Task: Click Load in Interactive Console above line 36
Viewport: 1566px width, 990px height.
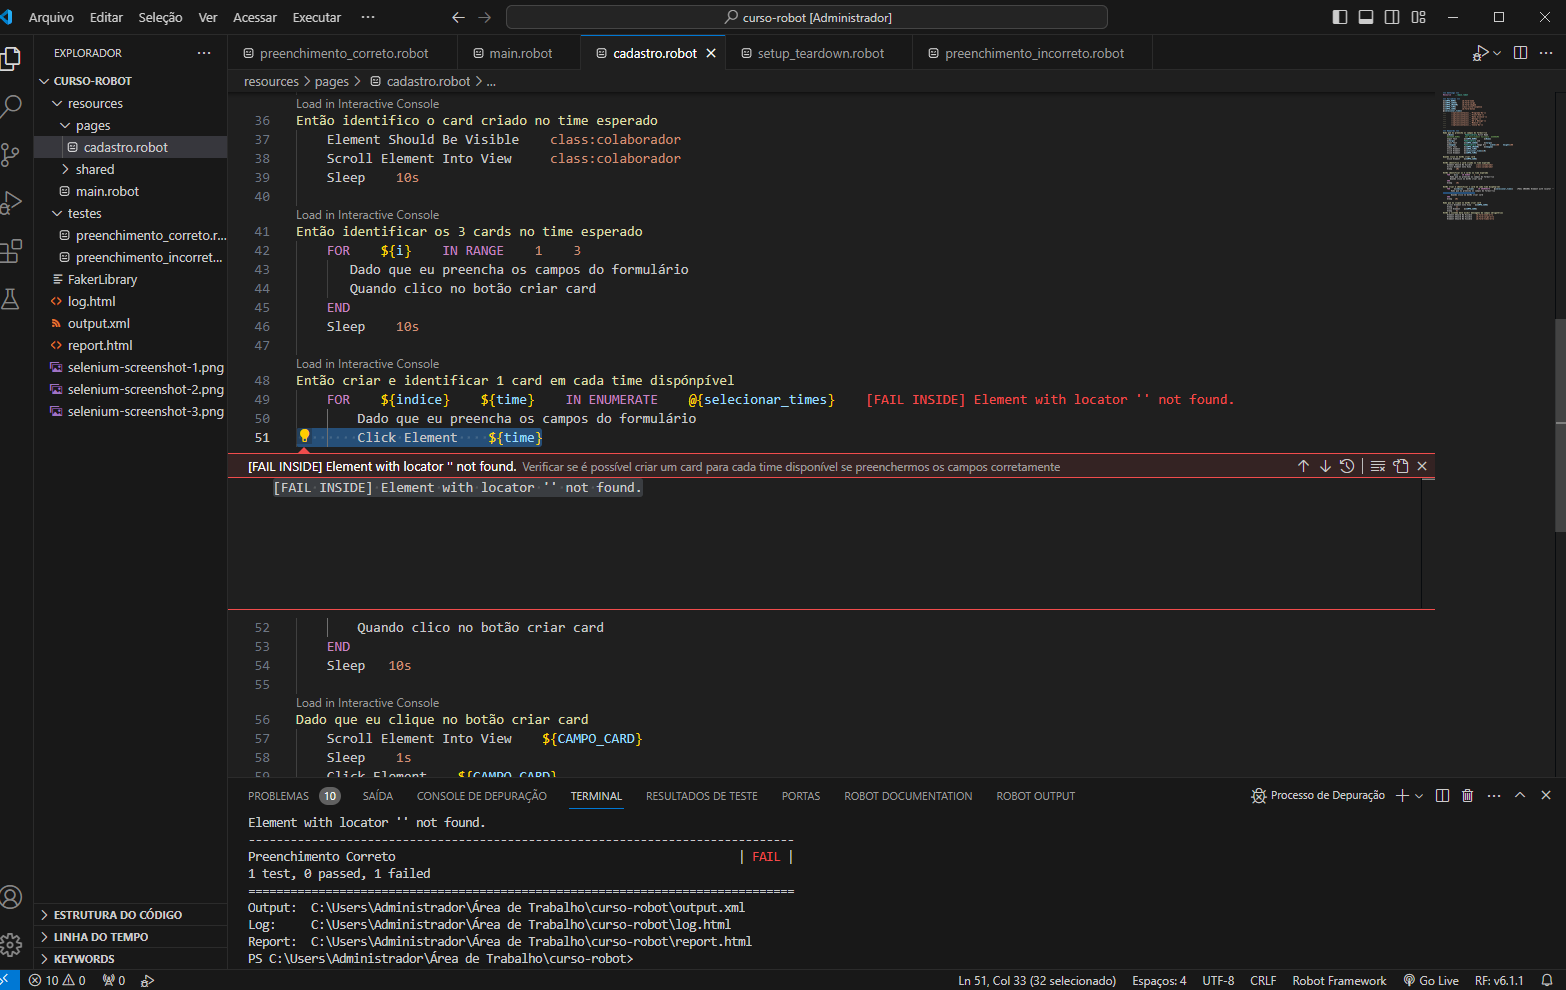Action: click(367, 104)
